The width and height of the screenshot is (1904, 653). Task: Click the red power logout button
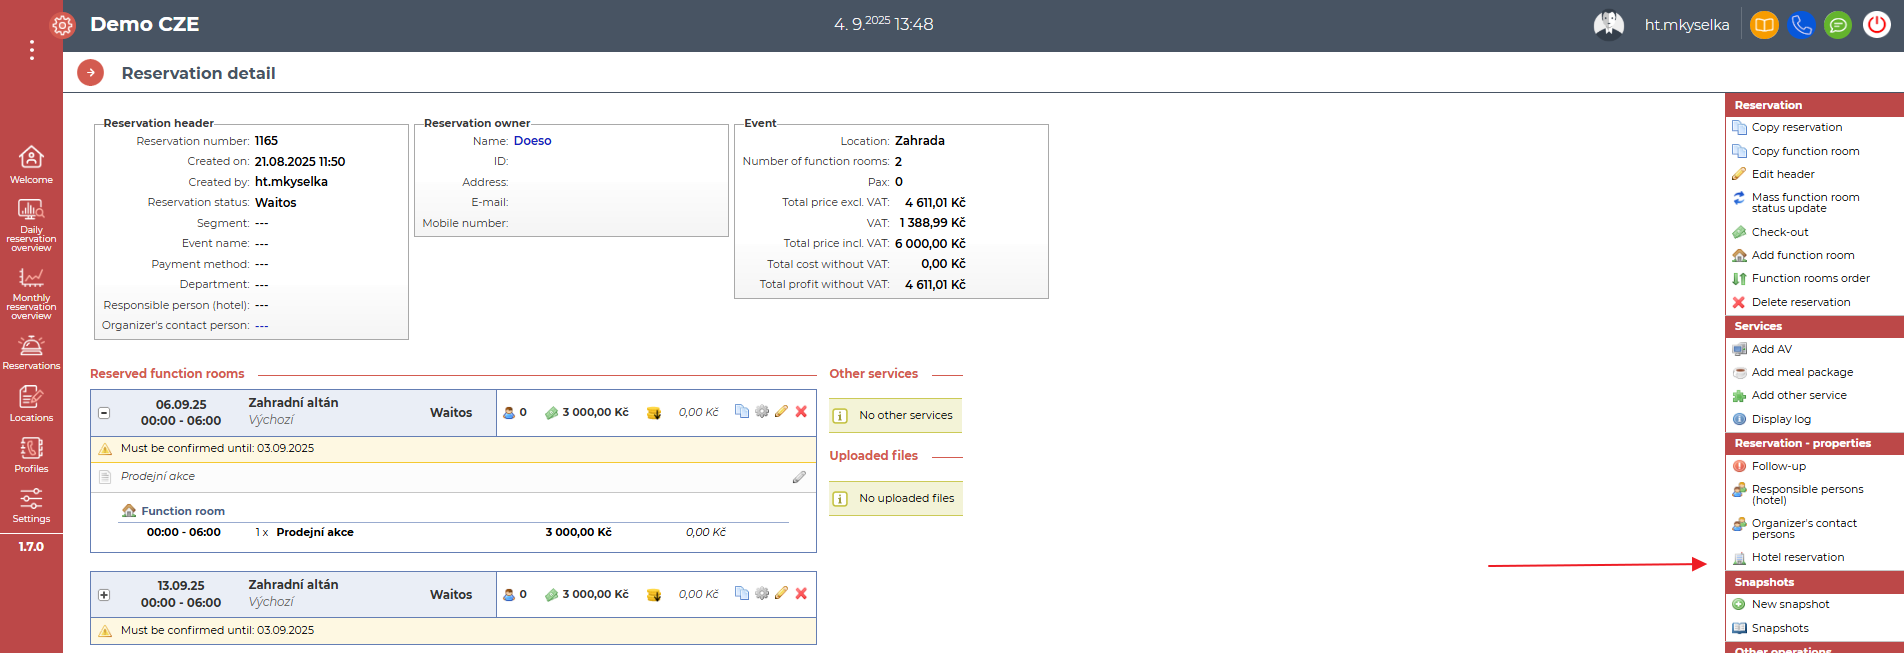(1876, 25)
